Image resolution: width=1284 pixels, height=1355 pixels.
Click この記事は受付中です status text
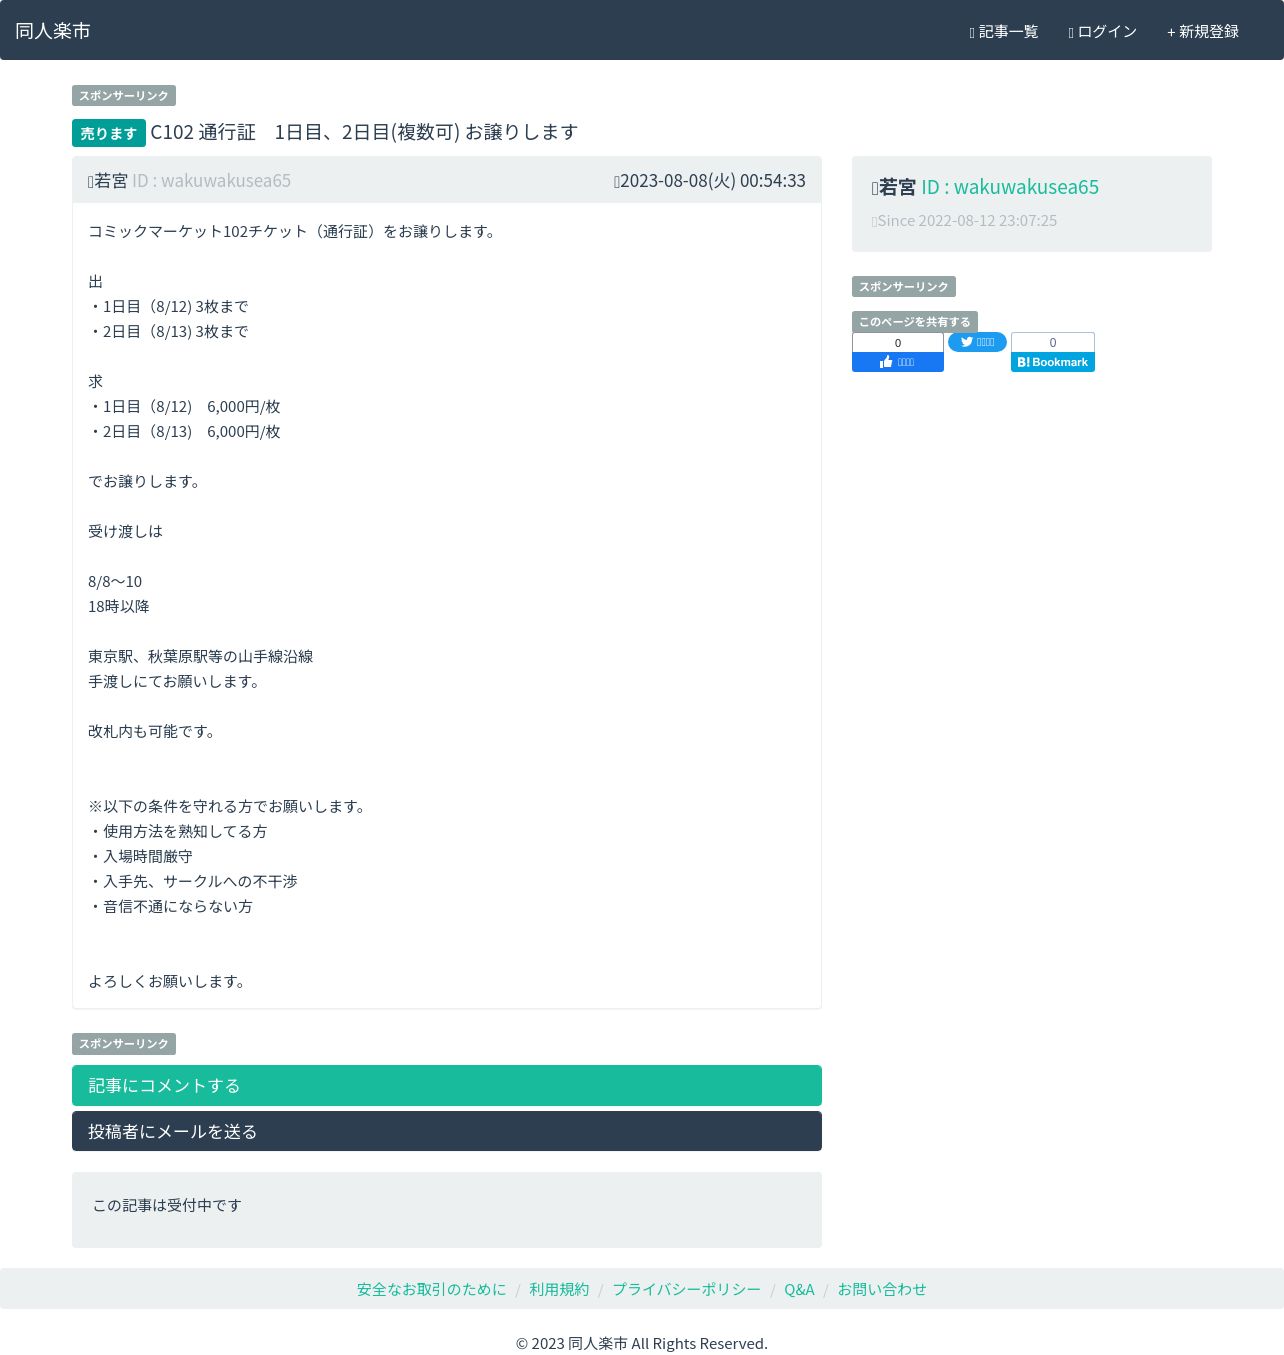coord(167,1205)
